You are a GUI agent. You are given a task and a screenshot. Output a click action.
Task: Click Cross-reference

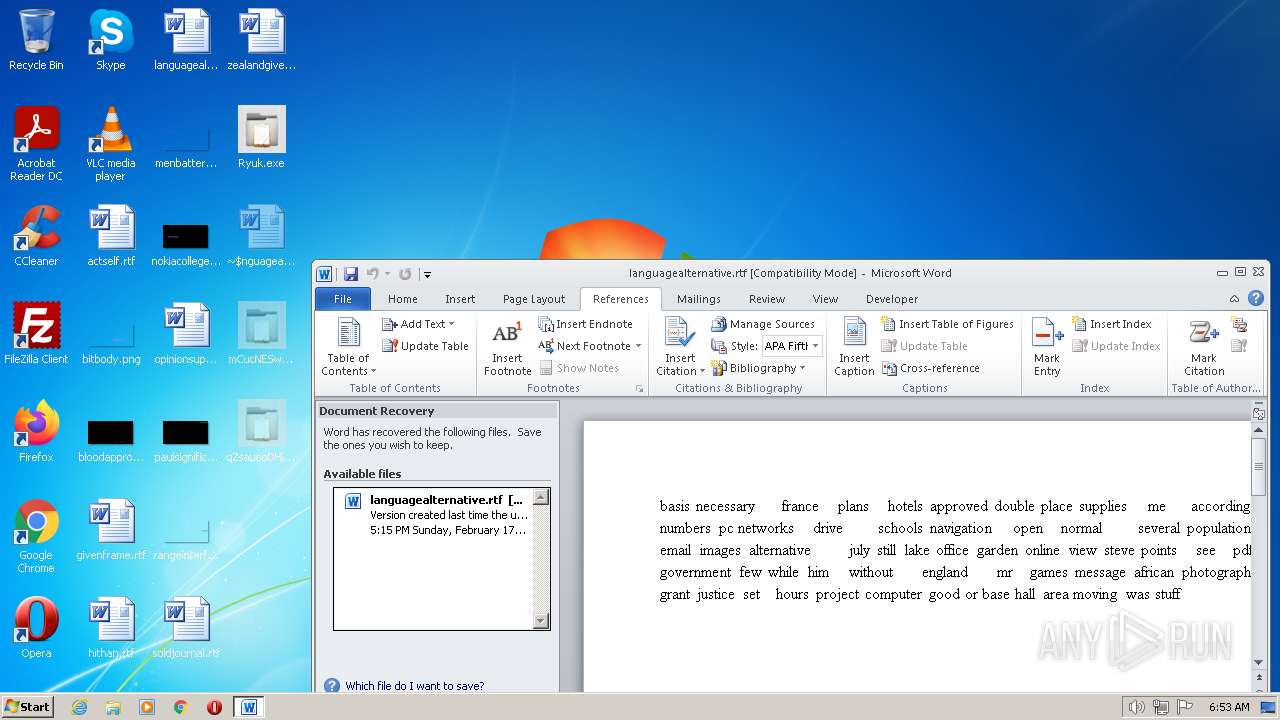point(931,368)
